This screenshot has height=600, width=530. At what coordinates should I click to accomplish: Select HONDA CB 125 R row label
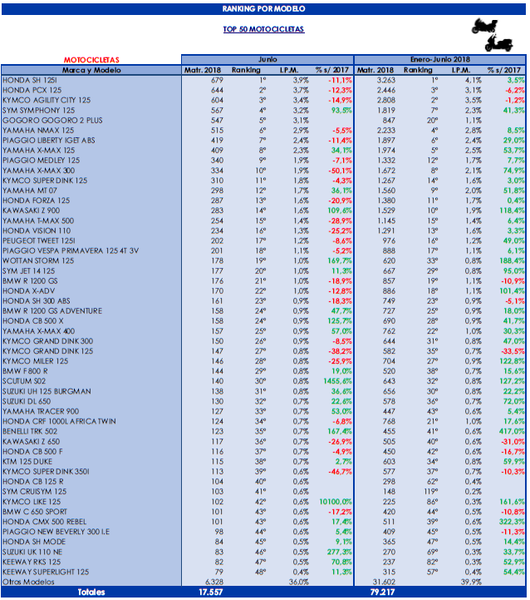coord(33,481)
